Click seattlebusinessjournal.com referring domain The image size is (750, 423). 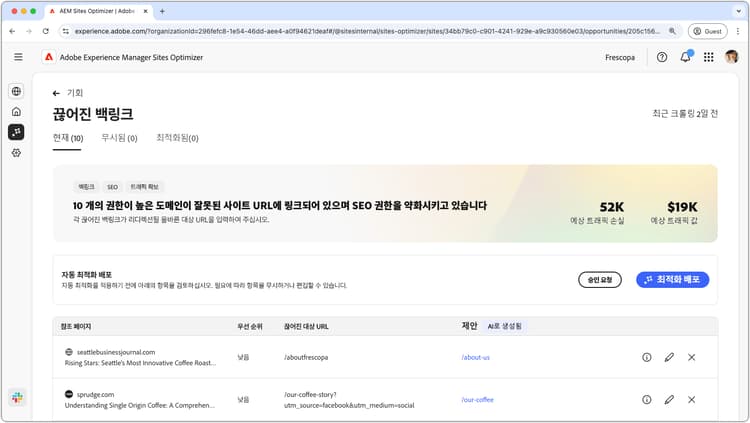116,352
